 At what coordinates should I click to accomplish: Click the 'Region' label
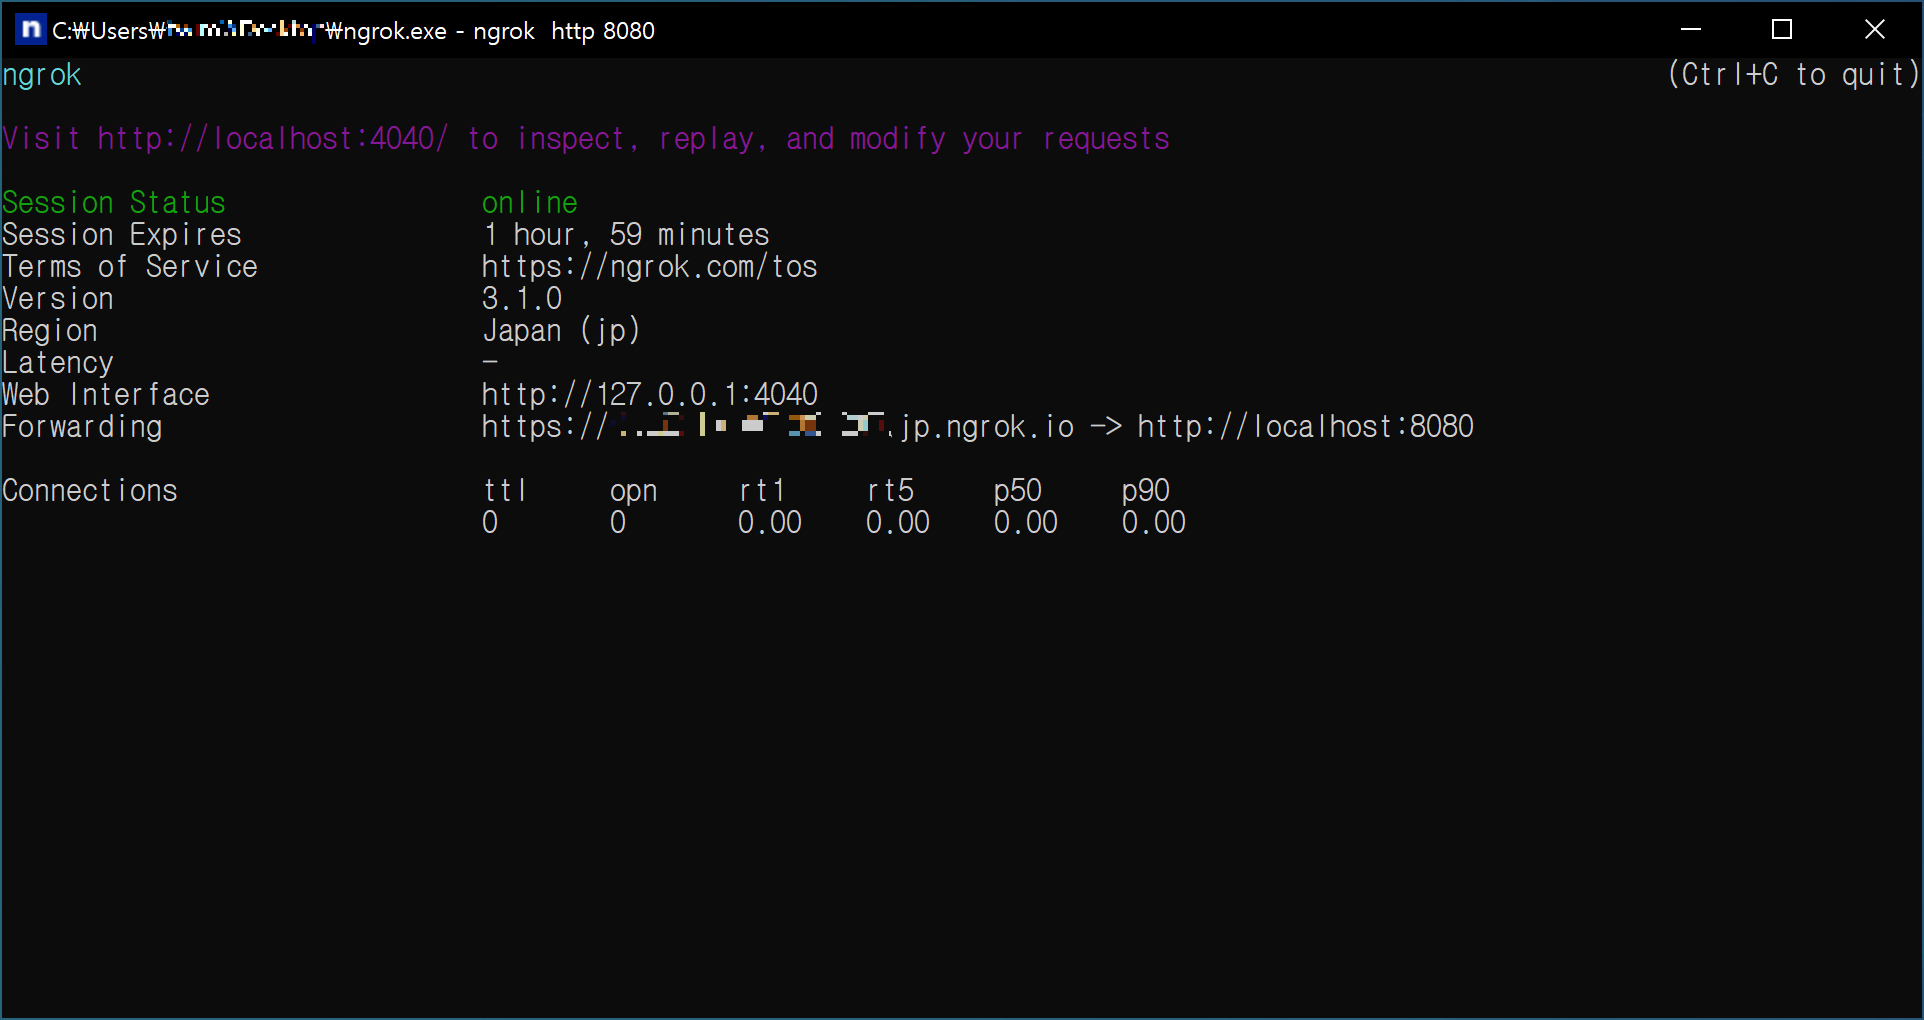(x=50, y=331)
